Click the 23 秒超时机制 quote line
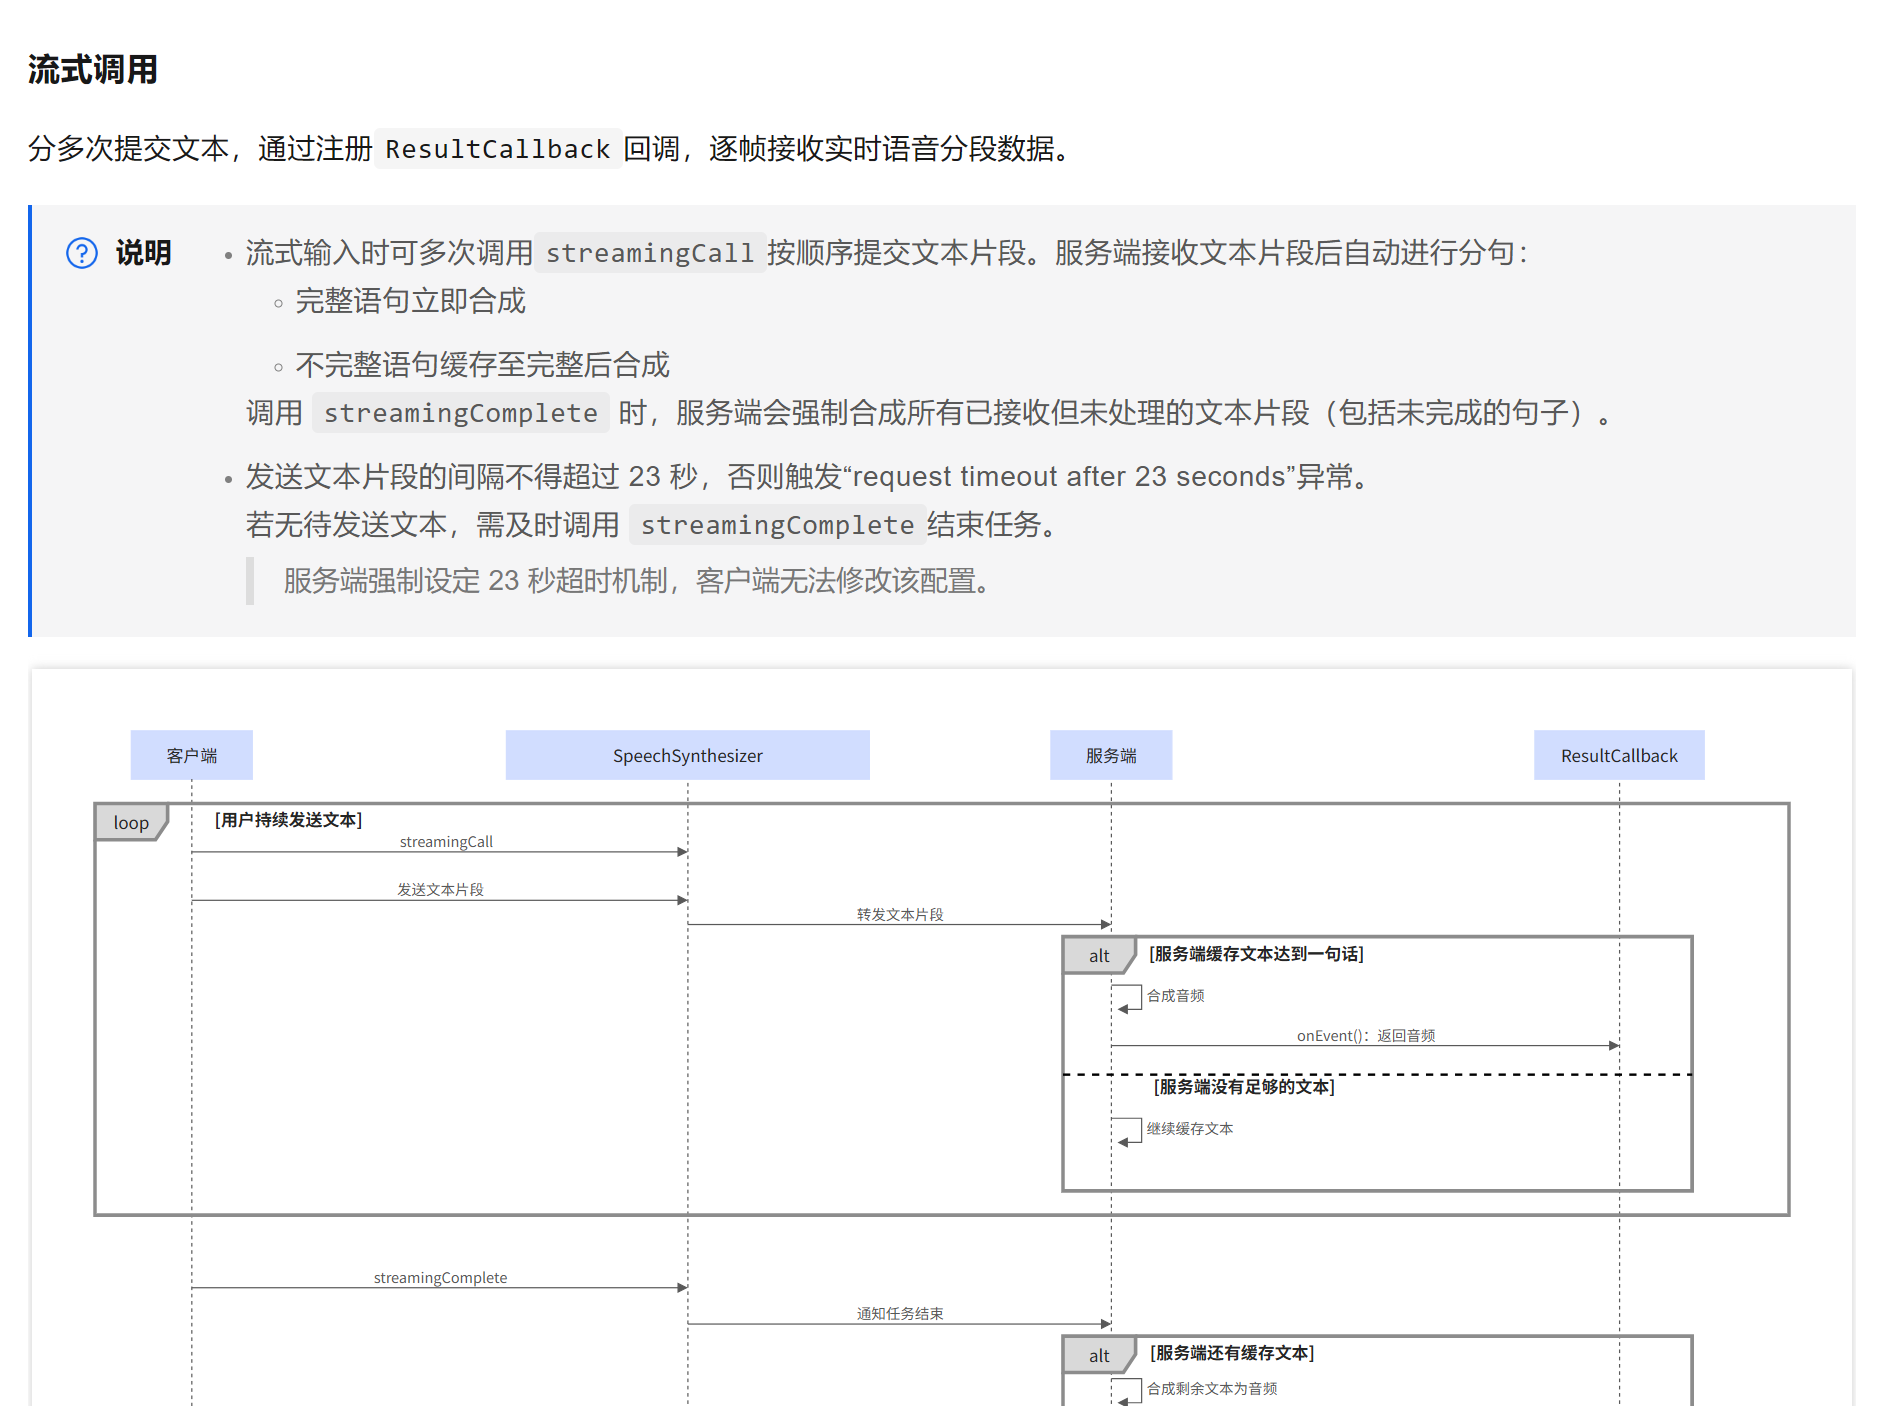 coord(638,581)
